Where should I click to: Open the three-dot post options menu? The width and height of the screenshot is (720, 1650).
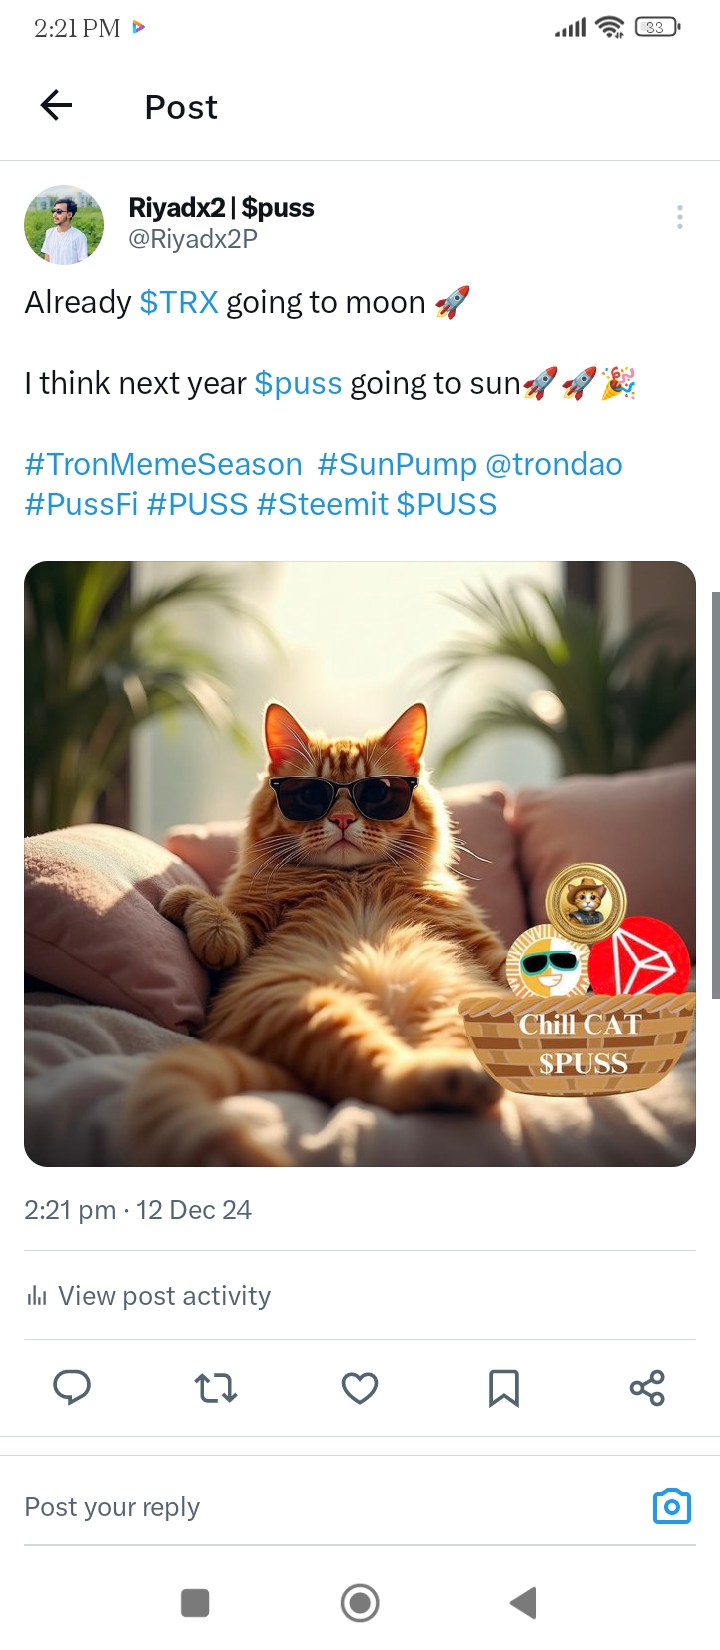680,217
